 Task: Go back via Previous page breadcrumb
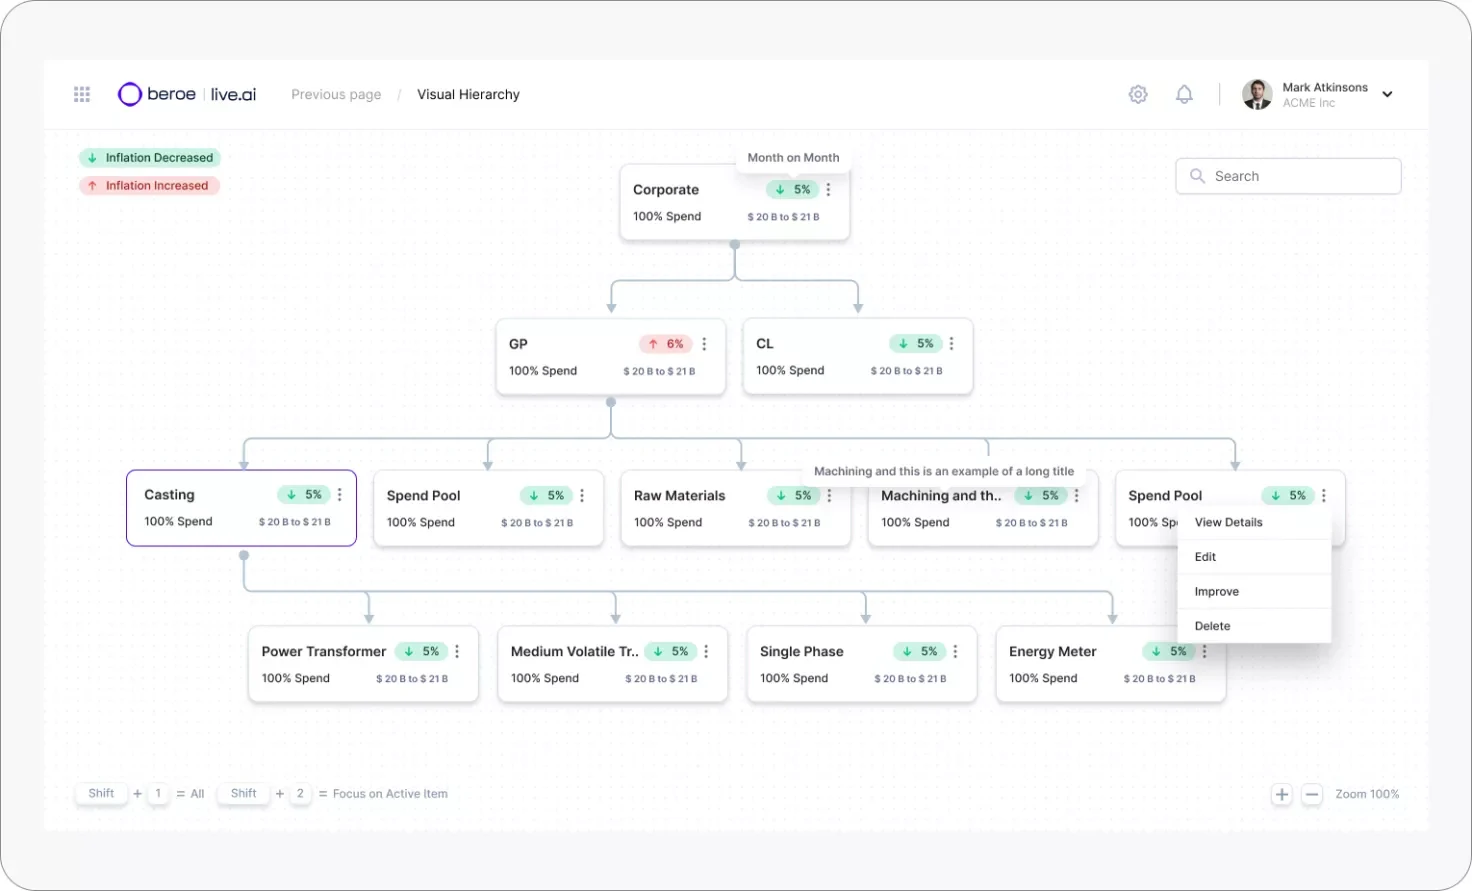tap(336, 95)
